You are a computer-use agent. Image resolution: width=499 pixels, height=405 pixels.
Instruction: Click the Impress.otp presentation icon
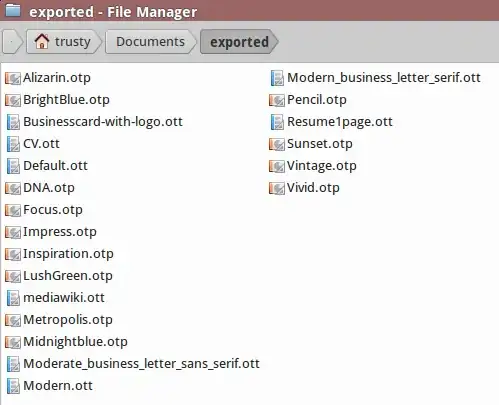(13, 232)
